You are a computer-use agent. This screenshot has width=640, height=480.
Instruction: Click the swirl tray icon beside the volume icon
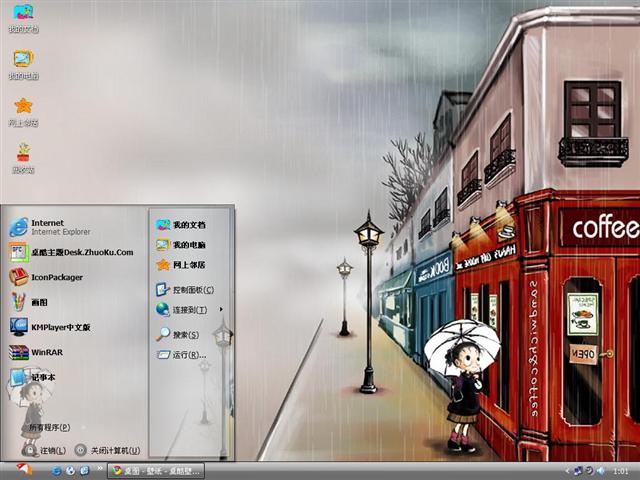pos(589,471)
